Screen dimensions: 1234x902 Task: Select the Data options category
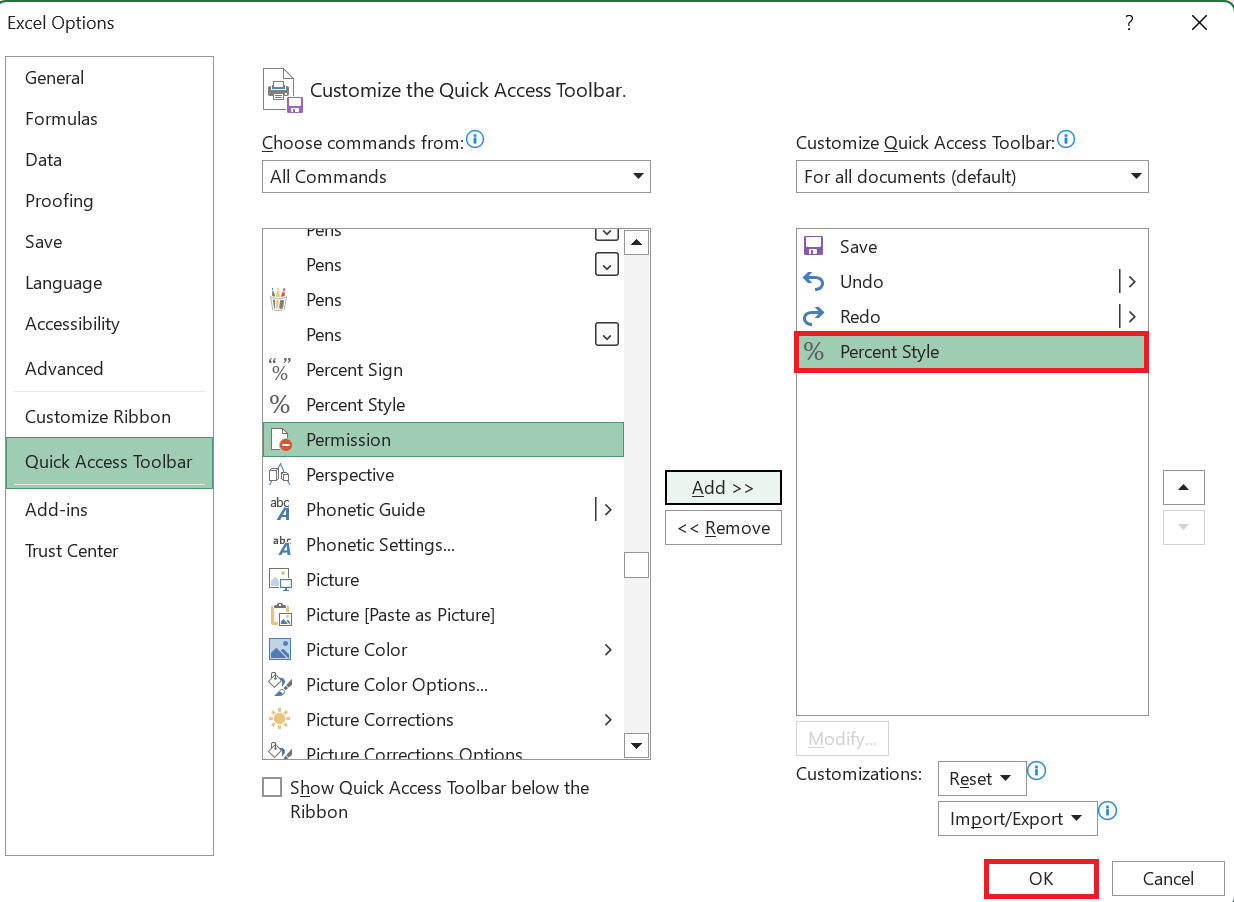click(x=109, y=160)
